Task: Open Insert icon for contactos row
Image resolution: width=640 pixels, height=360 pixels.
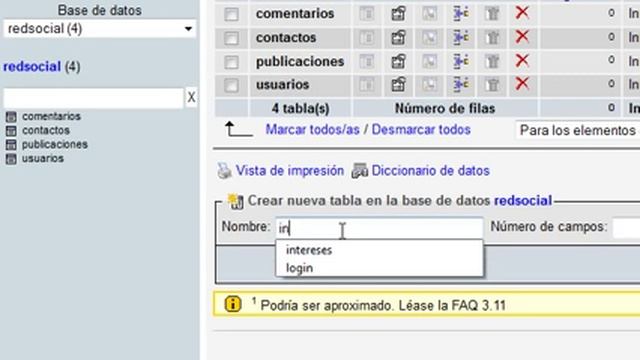Action: (461, 38)
